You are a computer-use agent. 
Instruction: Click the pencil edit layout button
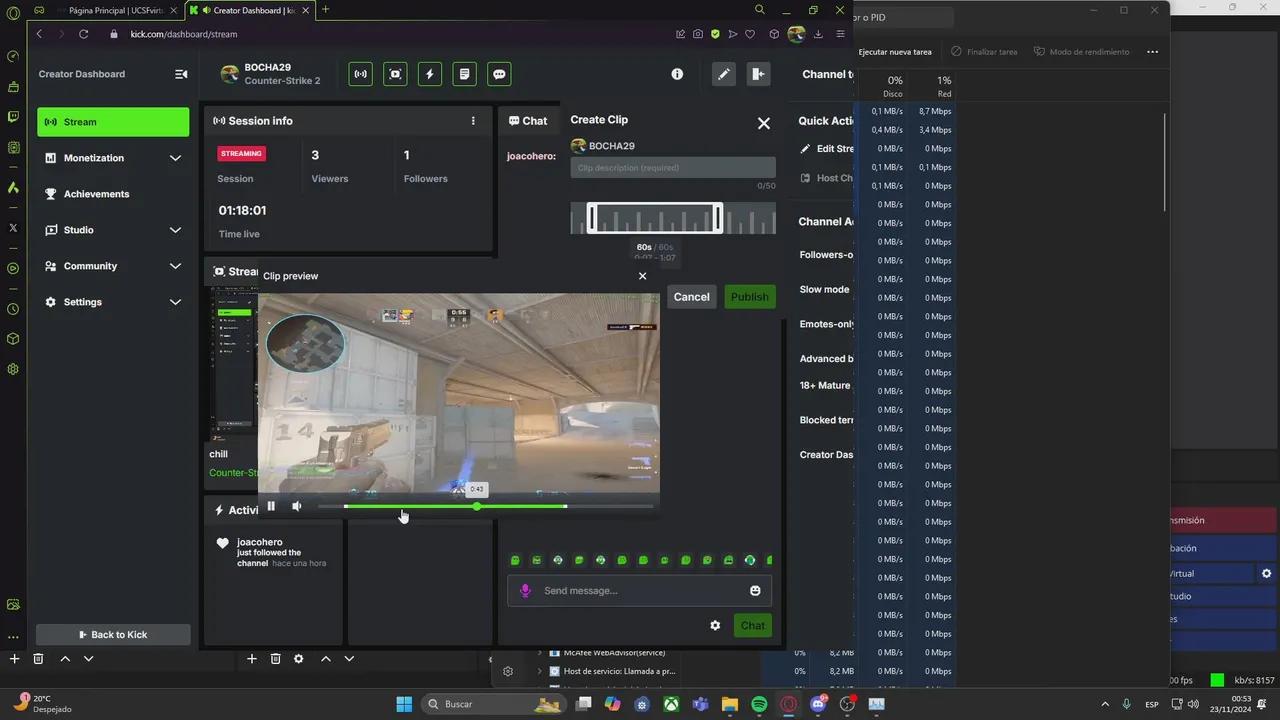coord(723,74)
